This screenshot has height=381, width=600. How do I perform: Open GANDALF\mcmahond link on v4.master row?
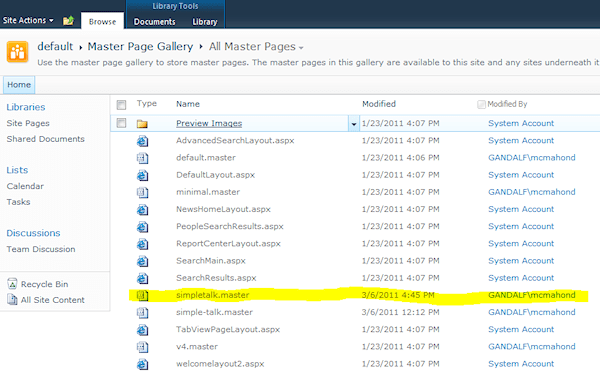point(532,347)
